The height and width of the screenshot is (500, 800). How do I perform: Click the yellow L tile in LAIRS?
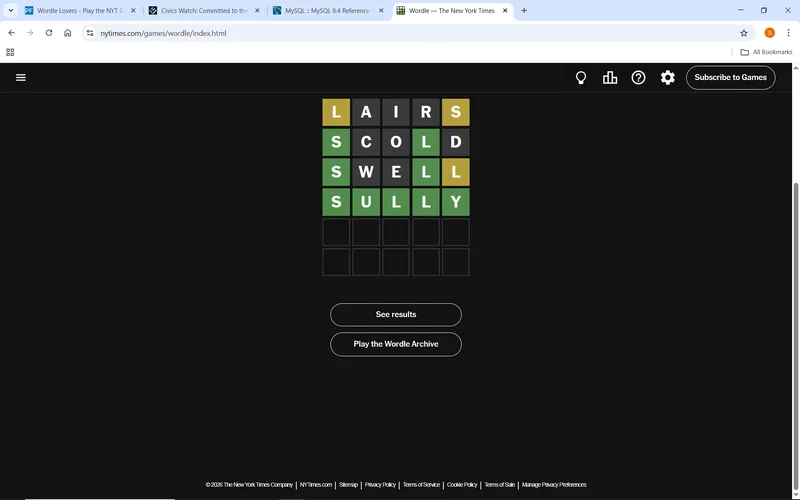[336, 112]
